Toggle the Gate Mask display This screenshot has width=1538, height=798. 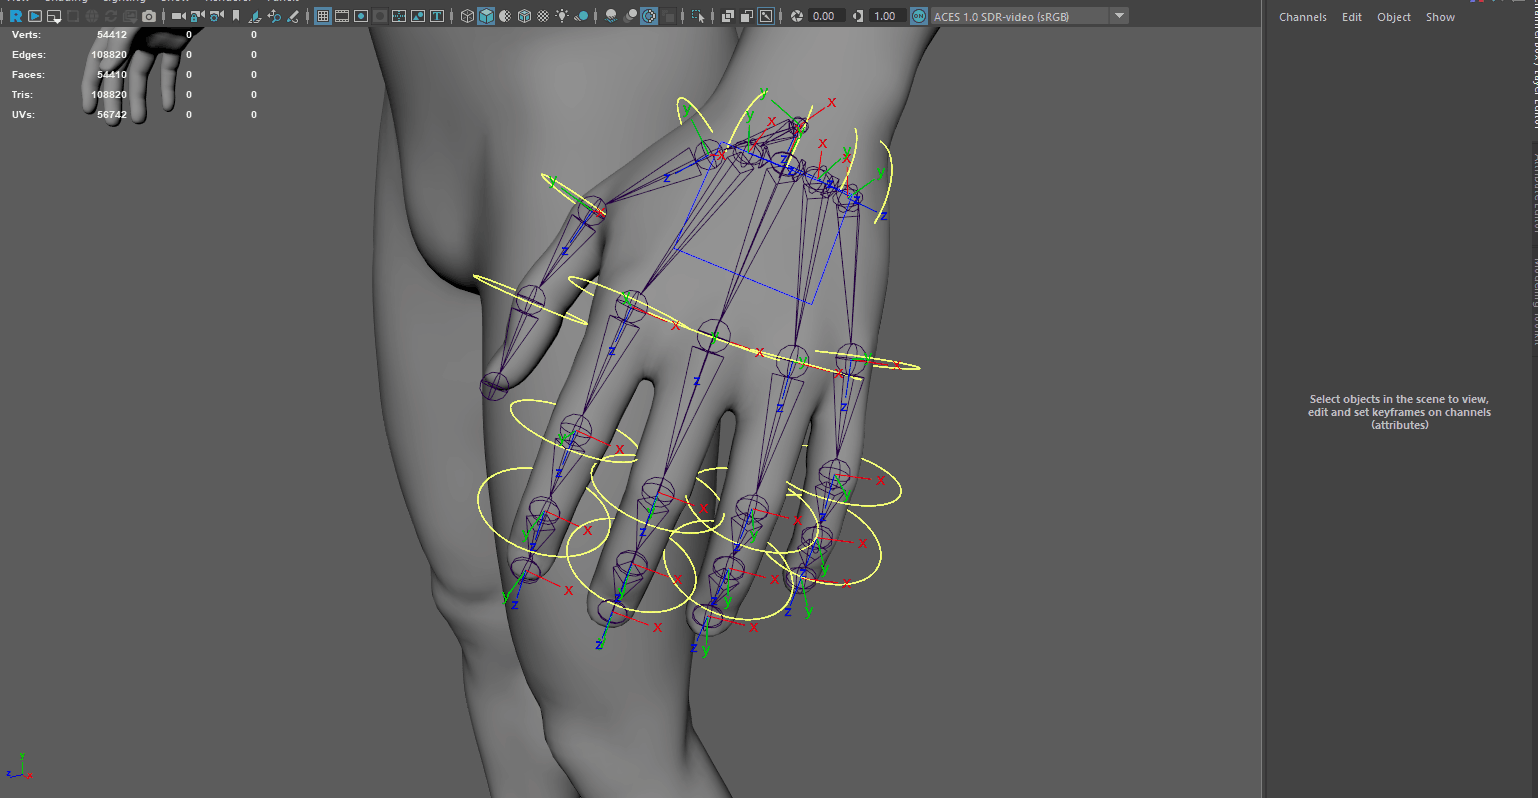(x=380, y=16)
